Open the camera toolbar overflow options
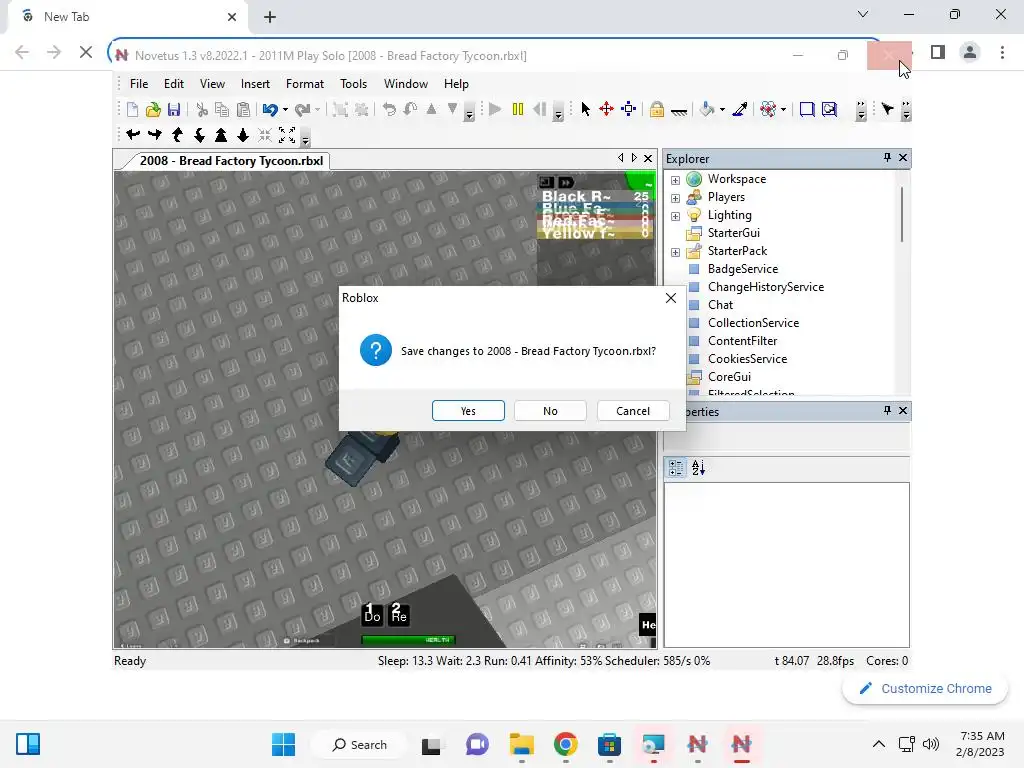Image resolution: width=1024 pixels, height=768 pixels. point(305,137)
